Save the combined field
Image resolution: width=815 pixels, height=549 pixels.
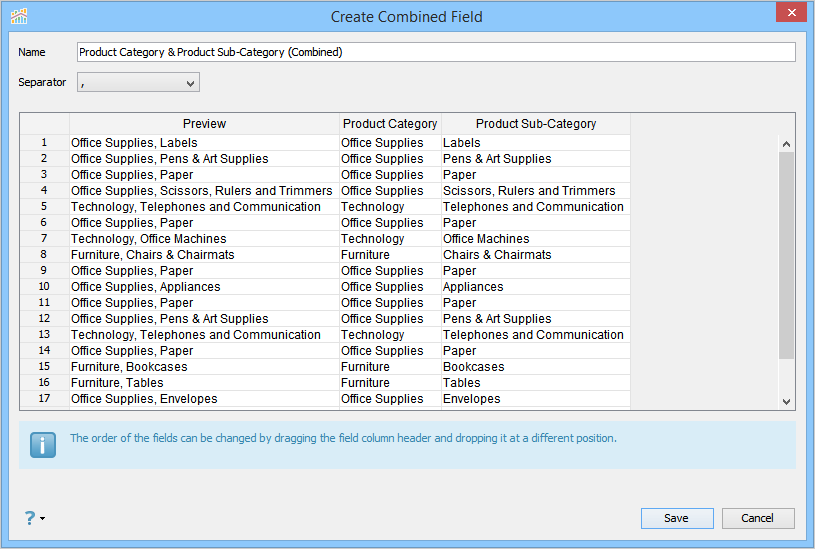pyautogui.click(x=677, y=518)
